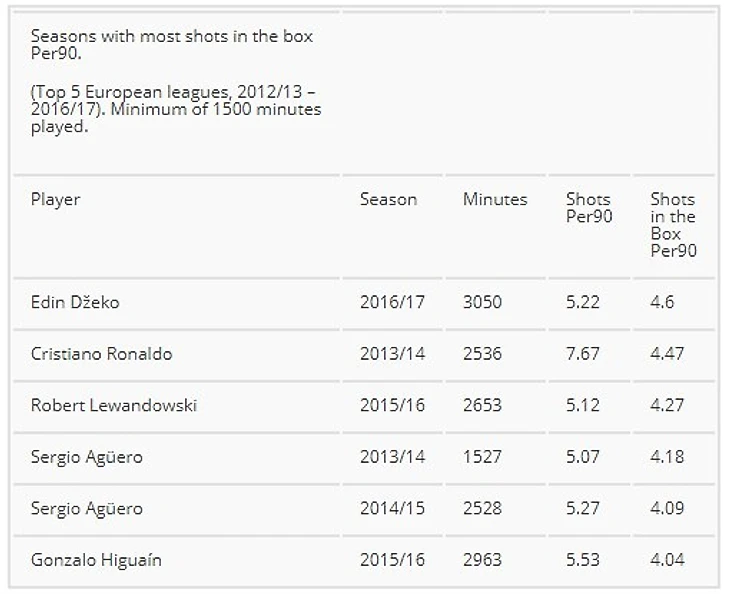
Task: Select the 2653 minutes cell
Action: tap(482, 405)
